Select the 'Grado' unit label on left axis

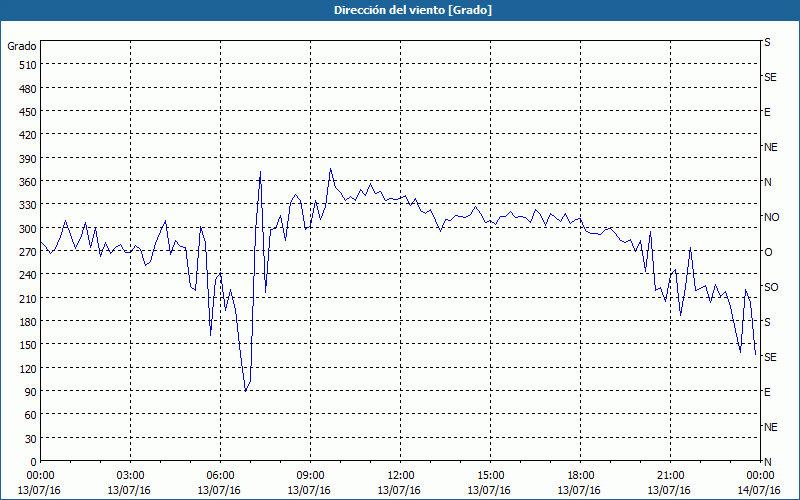tap(22, 46)
